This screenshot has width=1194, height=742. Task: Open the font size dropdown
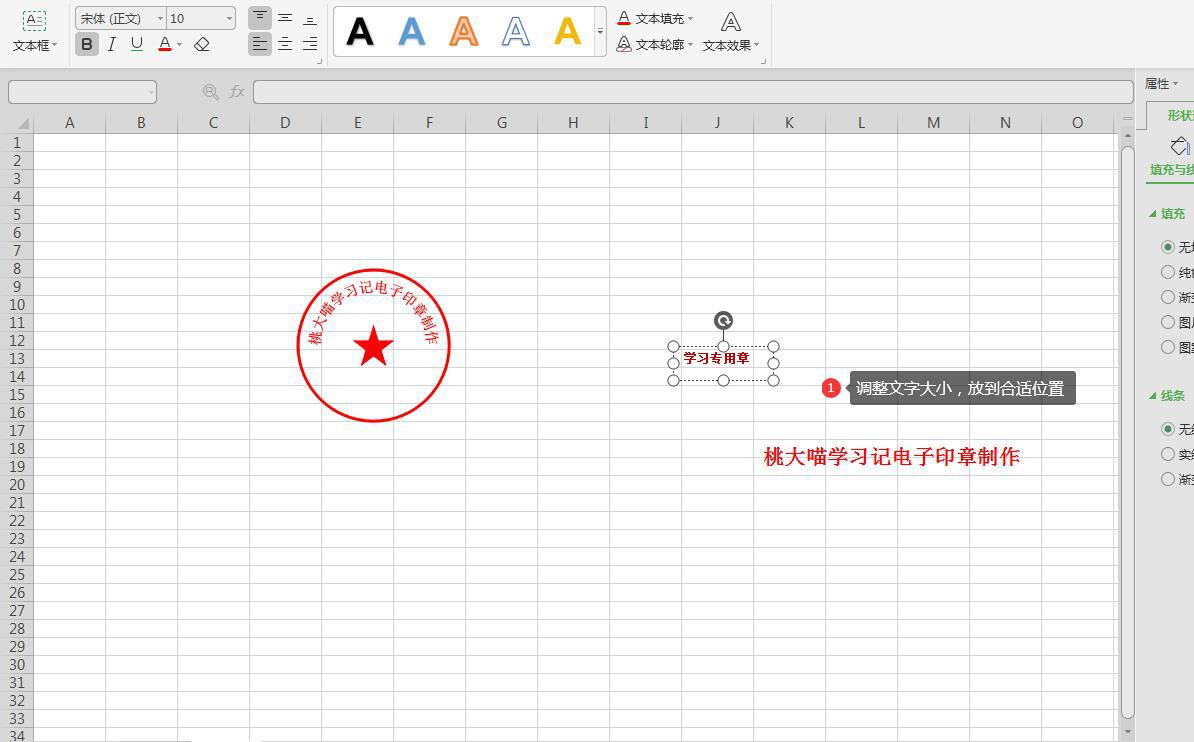tap(229, 18)
